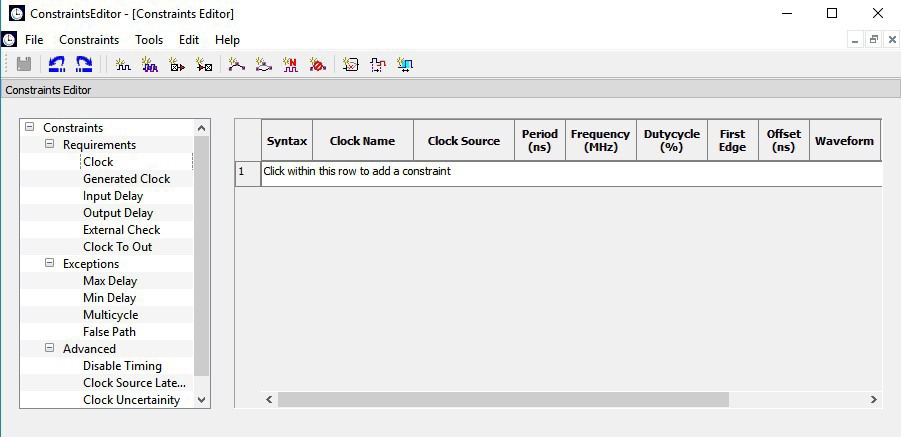
Task: Click the Add Max Delay toolbar icon
Action: (x=237, y=64)
